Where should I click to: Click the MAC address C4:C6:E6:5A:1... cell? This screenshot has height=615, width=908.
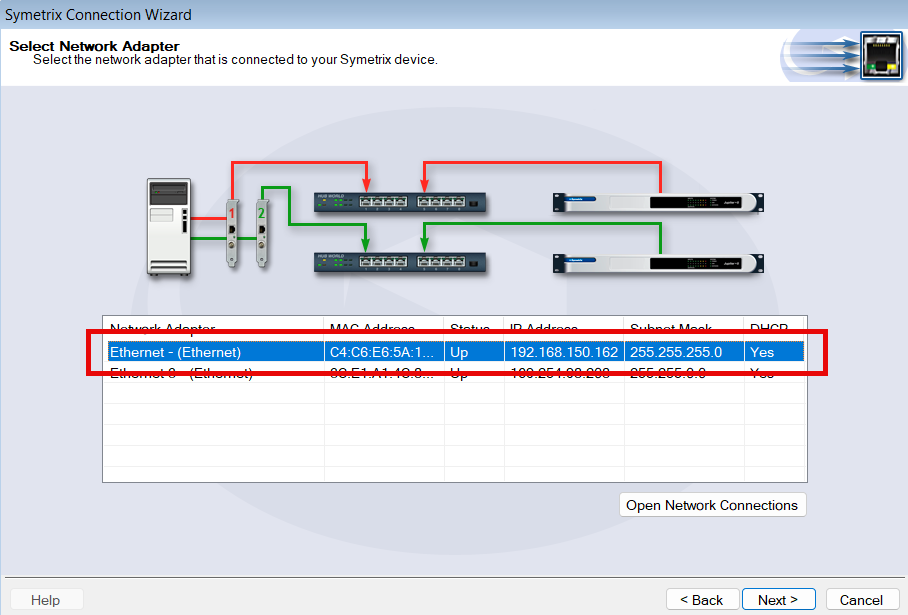382,352
